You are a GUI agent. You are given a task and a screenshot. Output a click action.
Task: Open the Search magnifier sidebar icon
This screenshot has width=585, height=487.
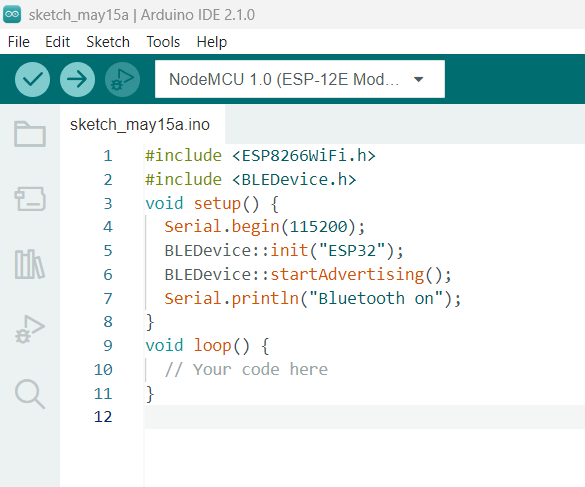pyautogui.click(x=30, y=394)
